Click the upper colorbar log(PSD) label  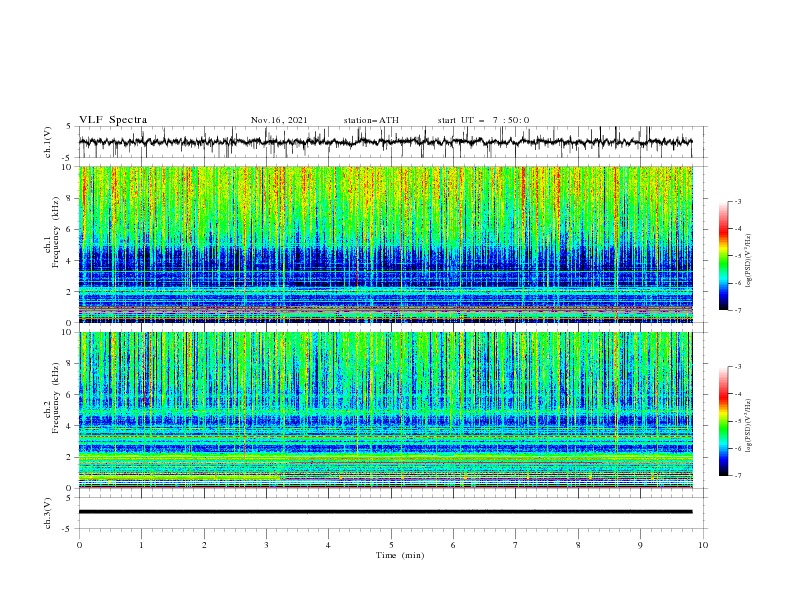coord(749,261)
